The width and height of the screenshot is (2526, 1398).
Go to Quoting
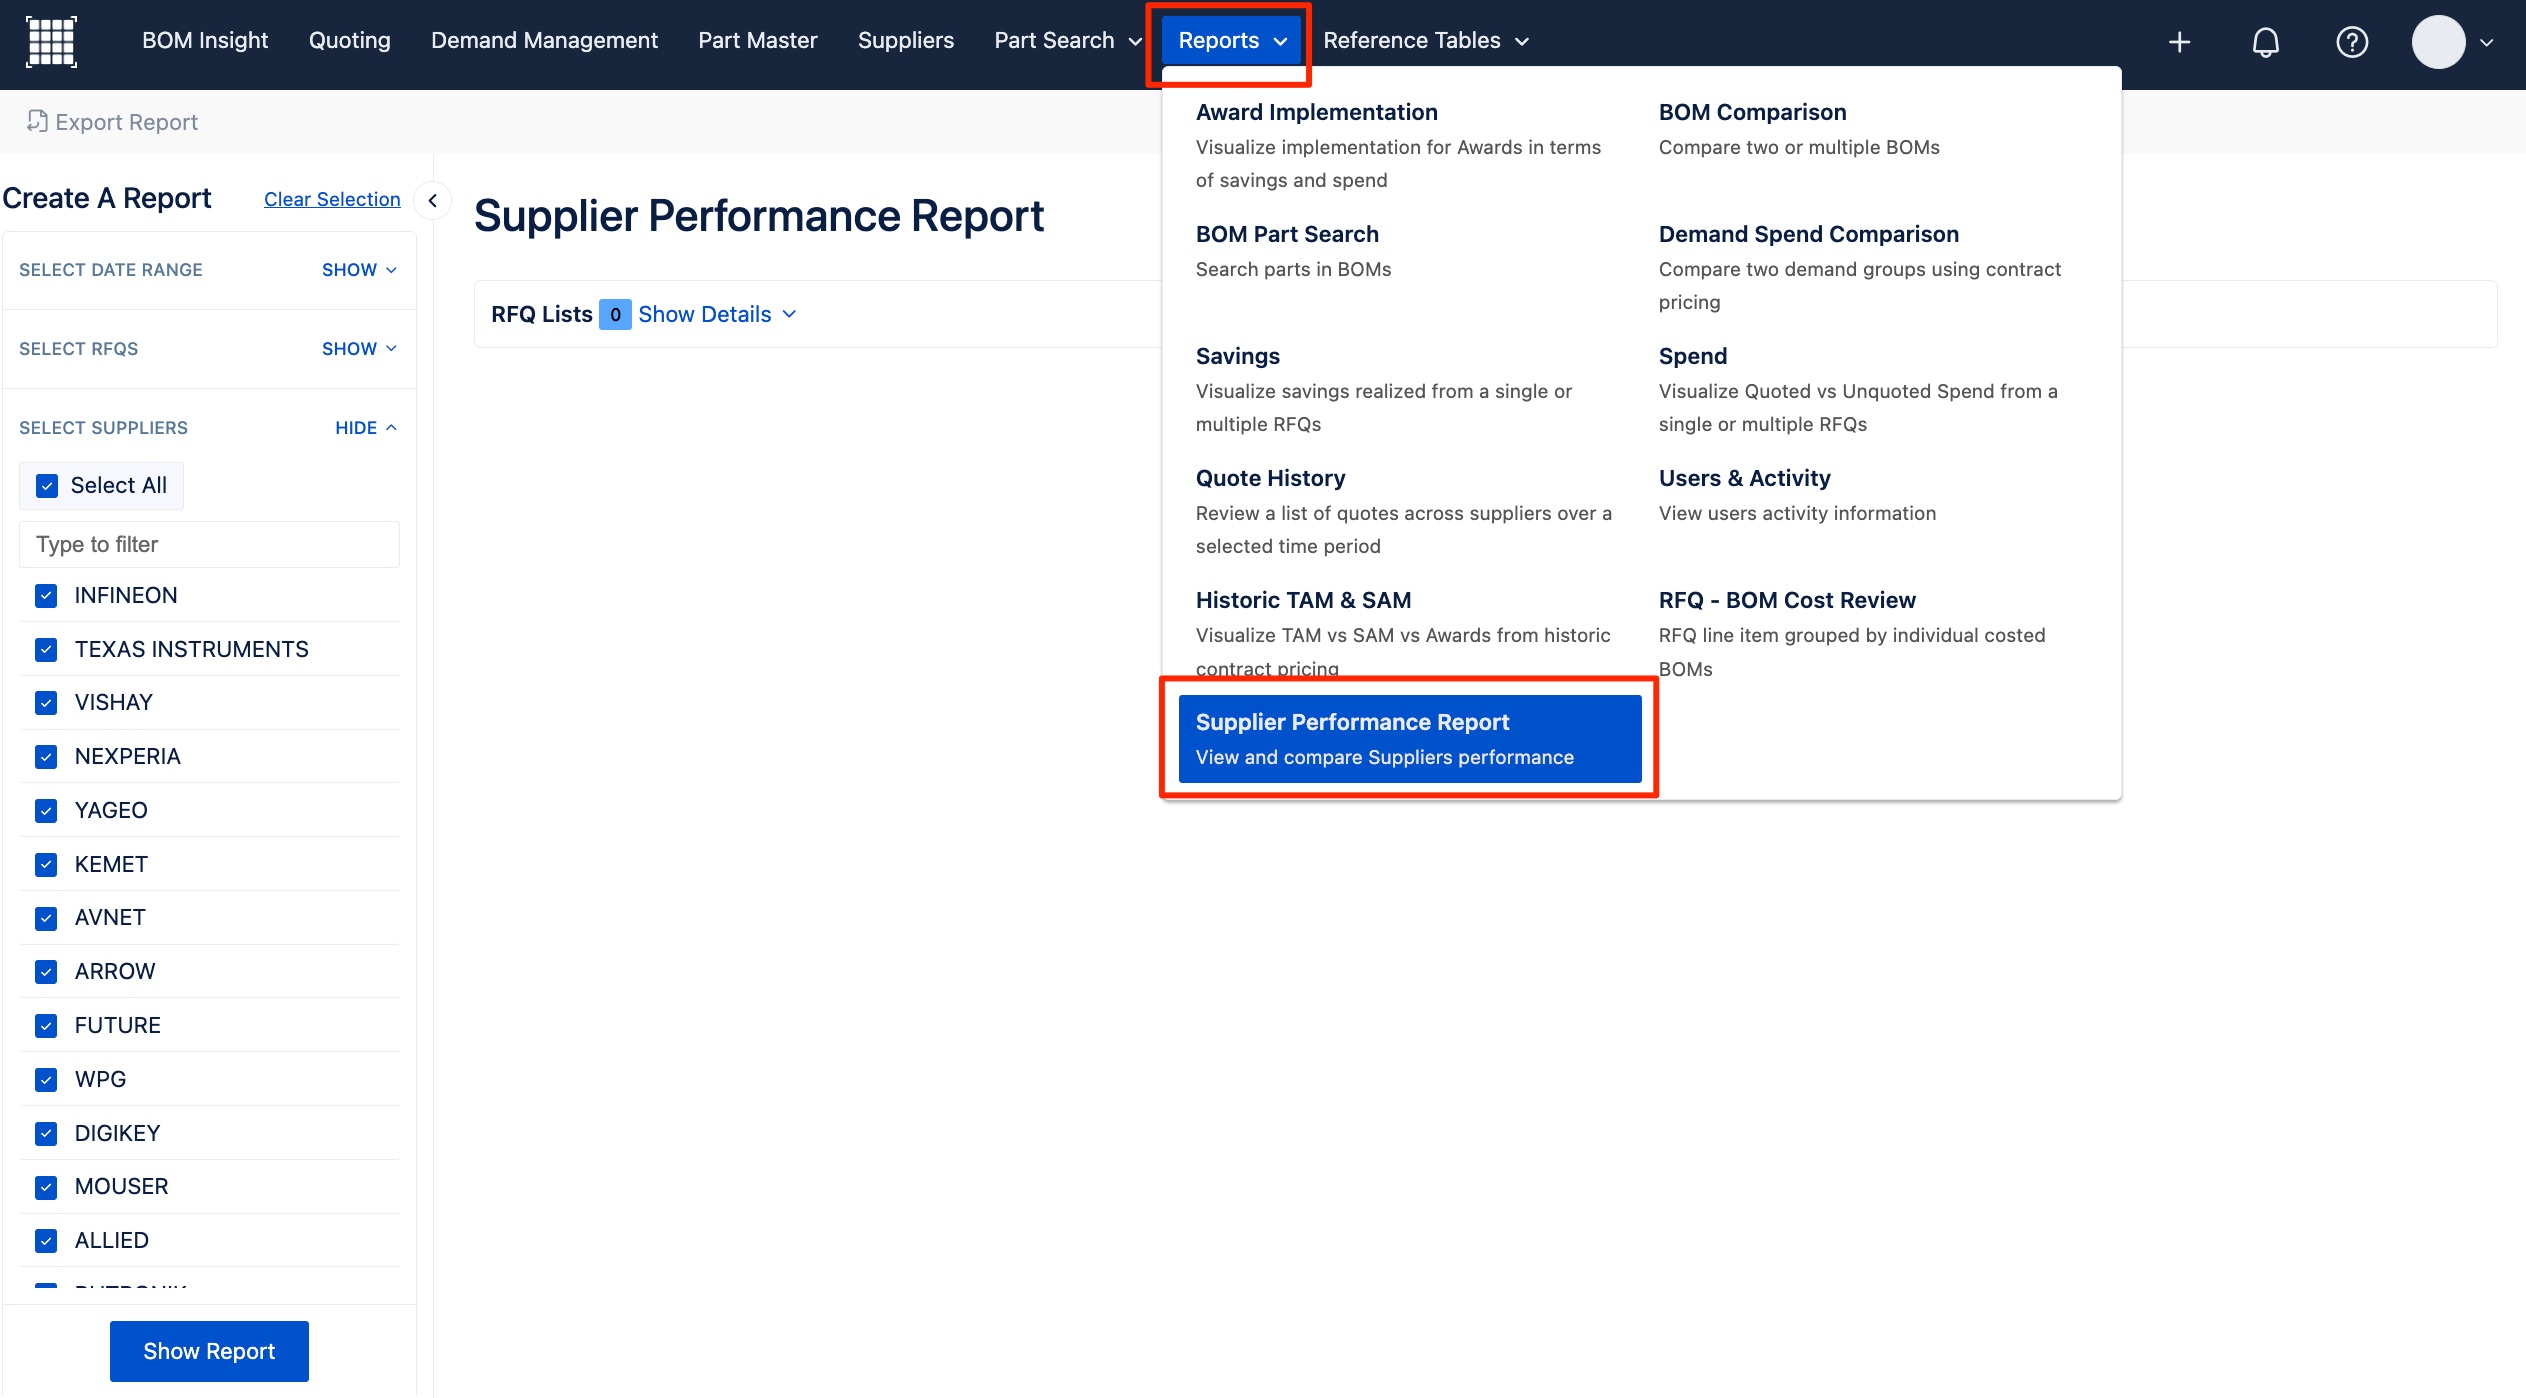click(x=349, y=41)
